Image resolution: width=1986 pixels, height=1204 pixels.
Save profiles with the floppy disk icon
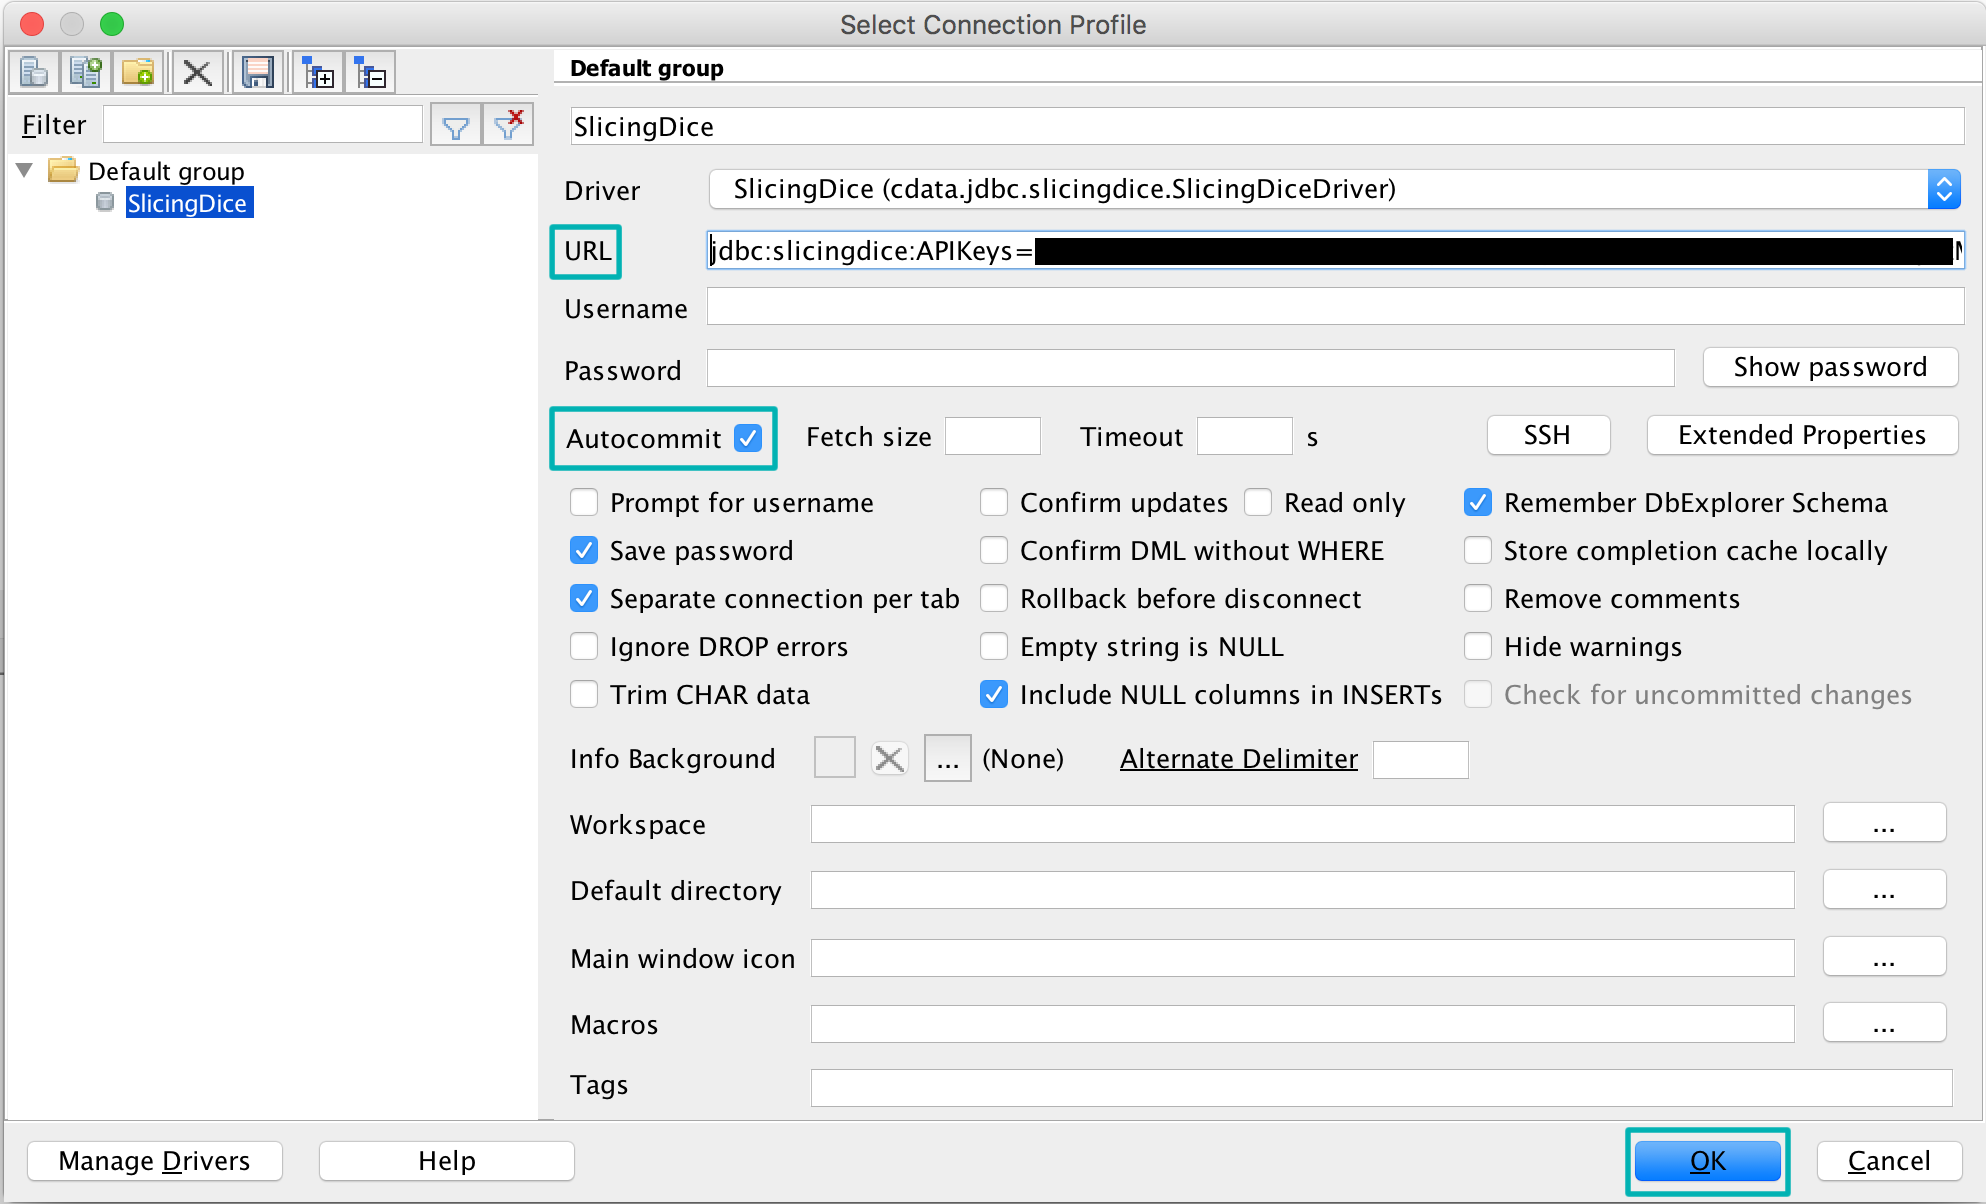pyautogui.click(x=258, y=73)
